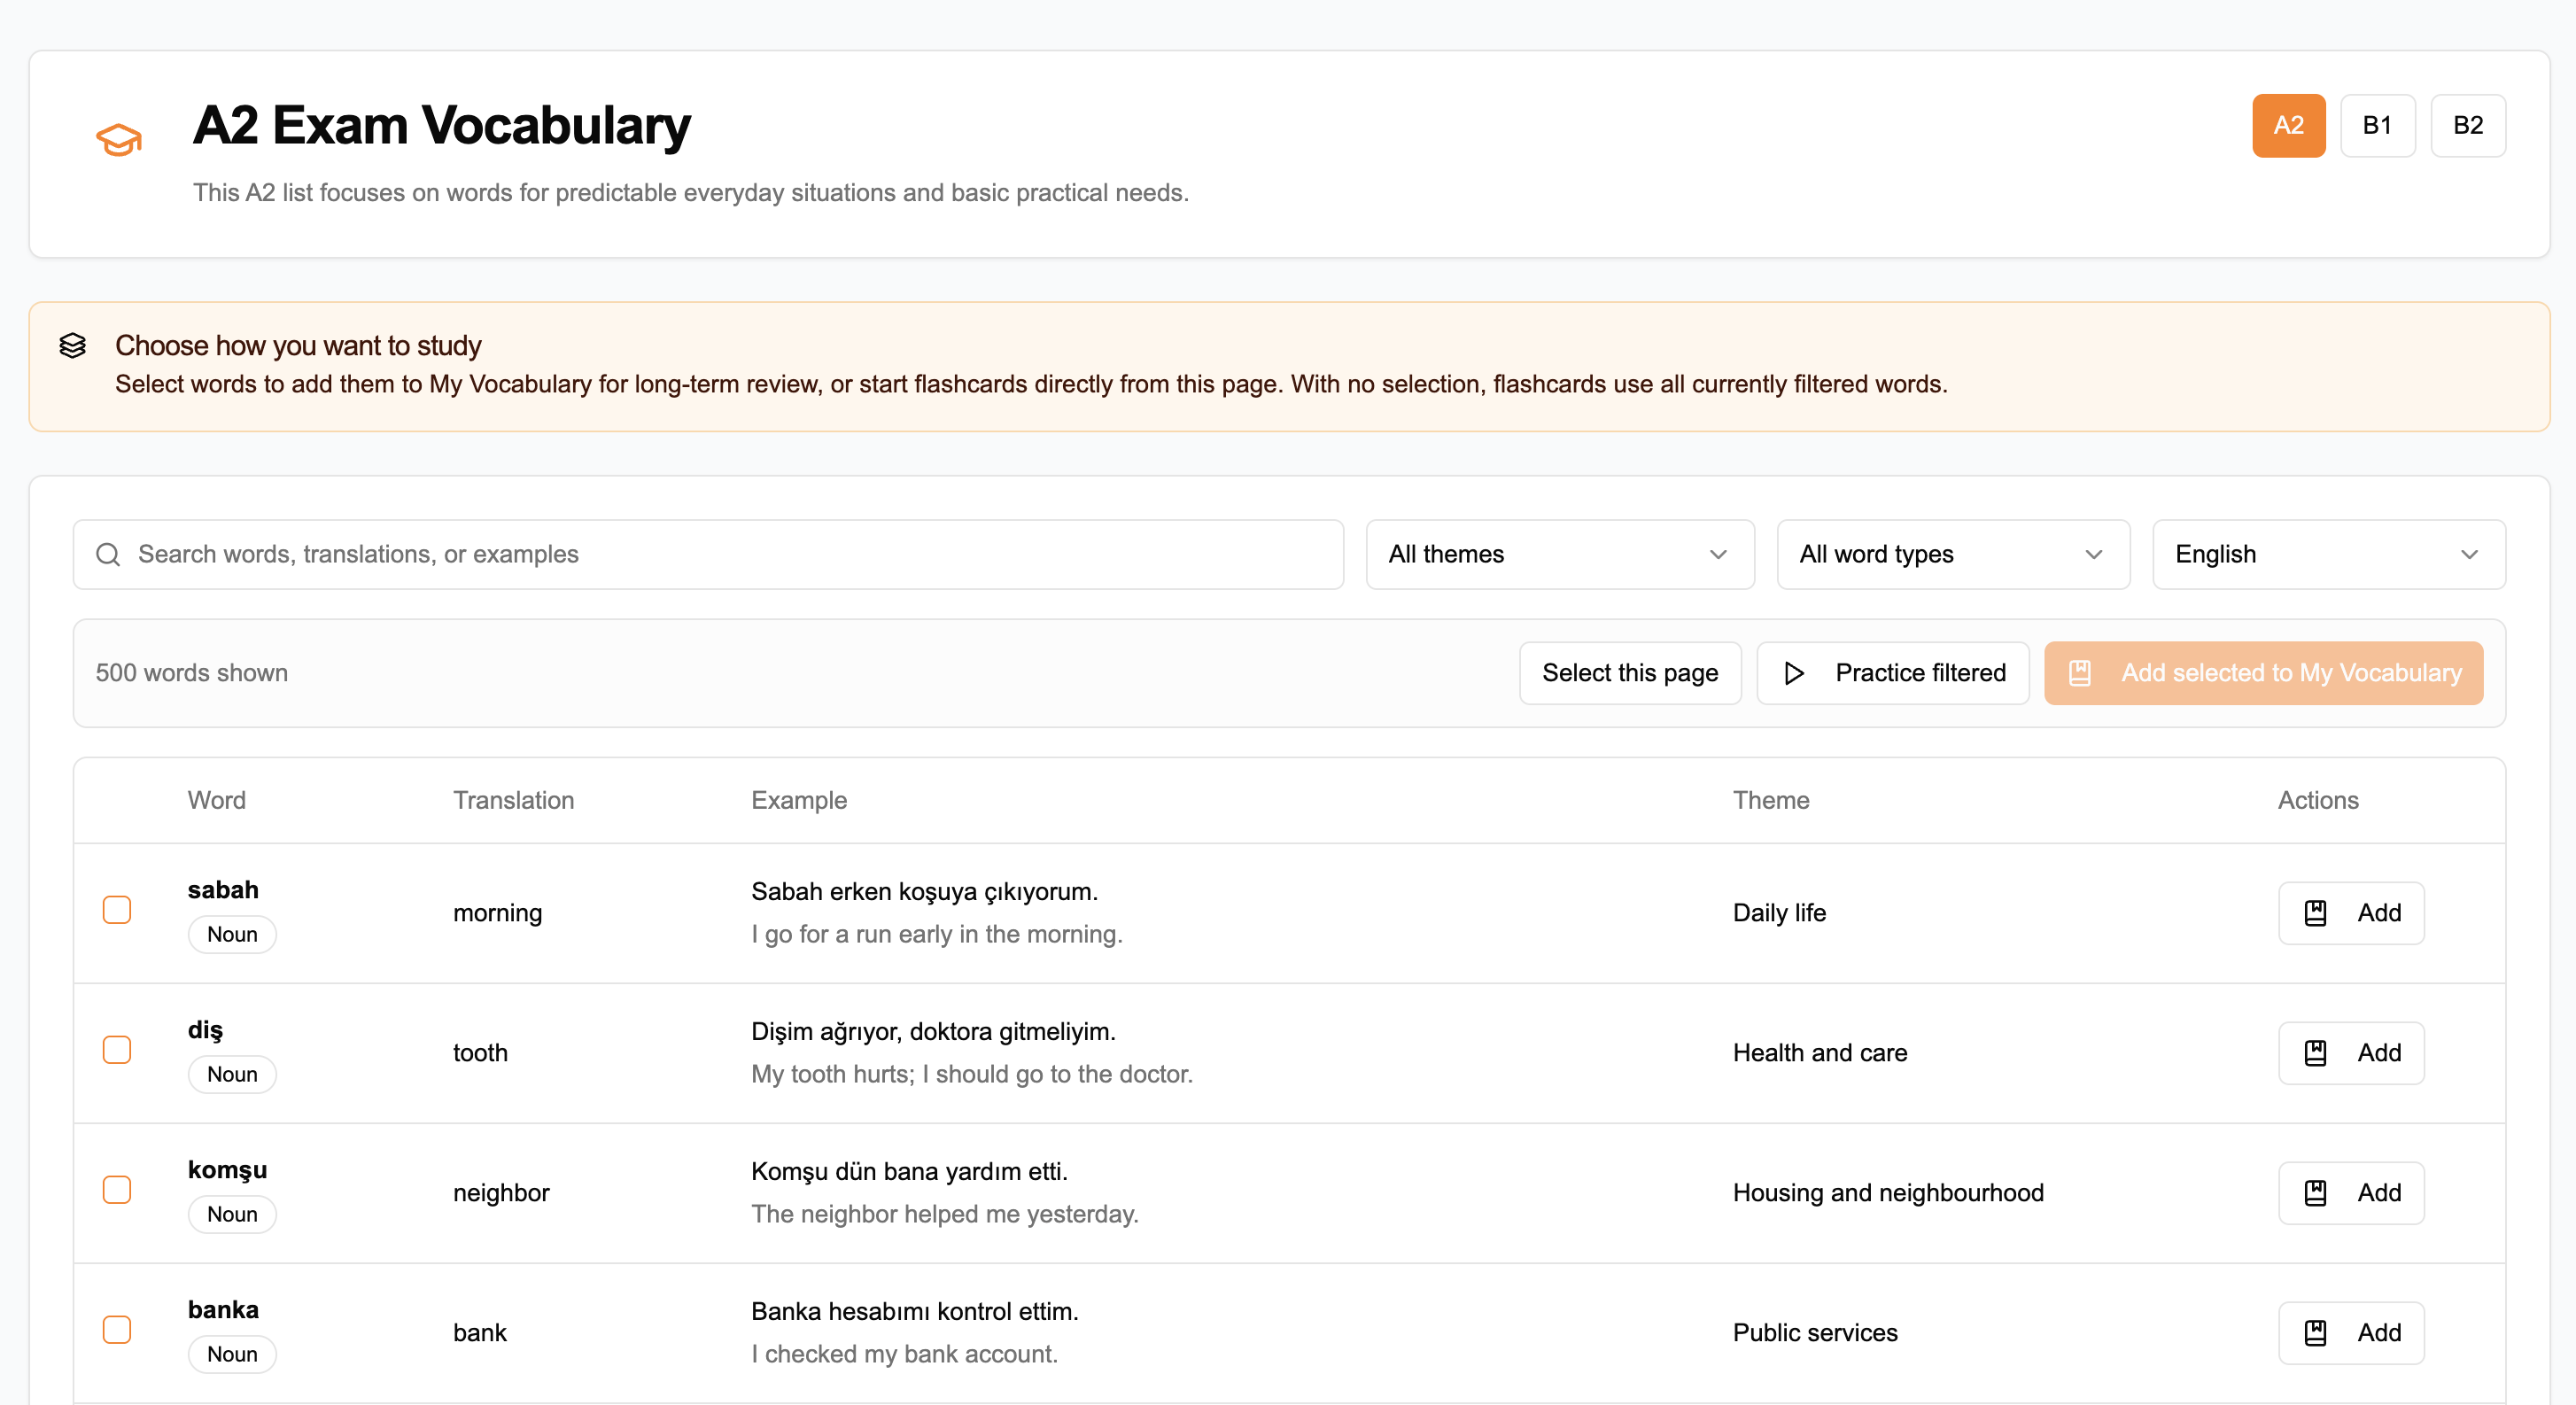Select the banka row checkbox

coord(117,1330)
